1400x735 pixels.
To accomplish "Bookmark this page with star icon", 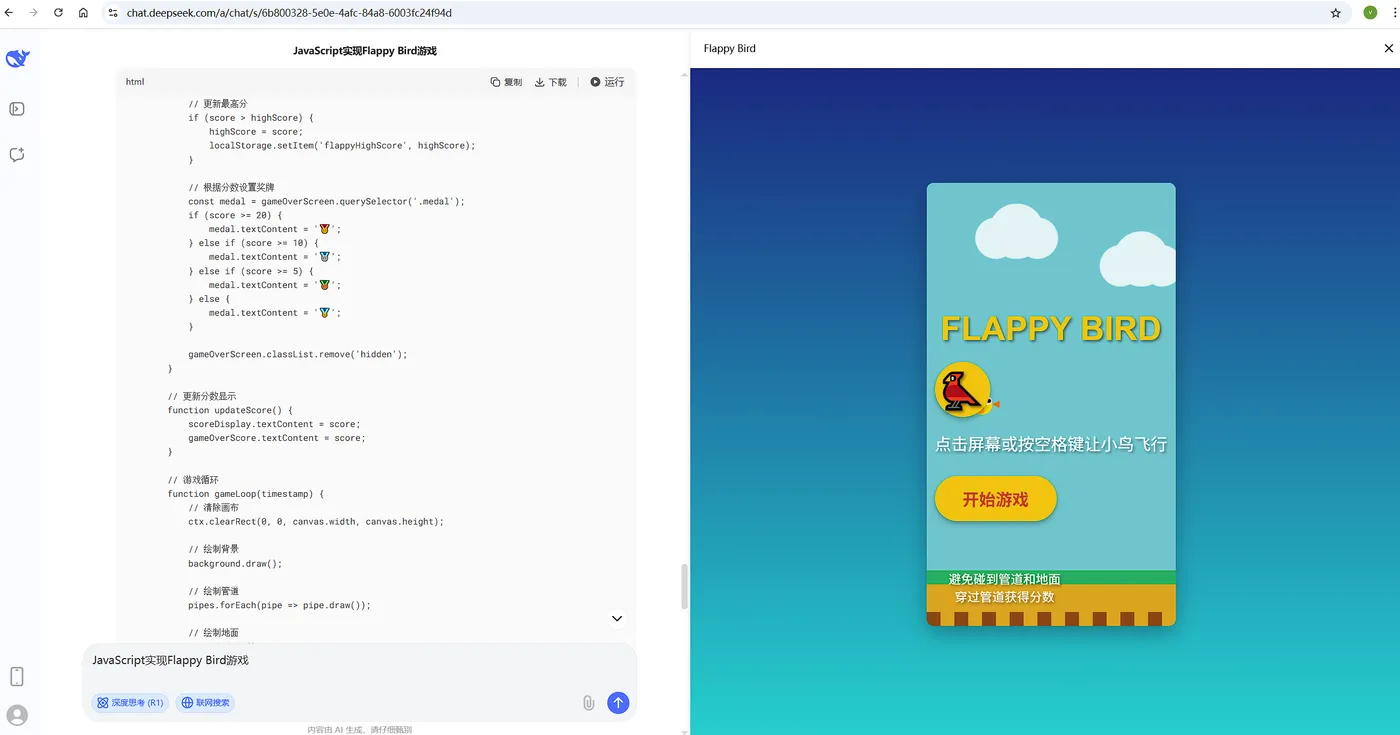I will [1336, 13].
